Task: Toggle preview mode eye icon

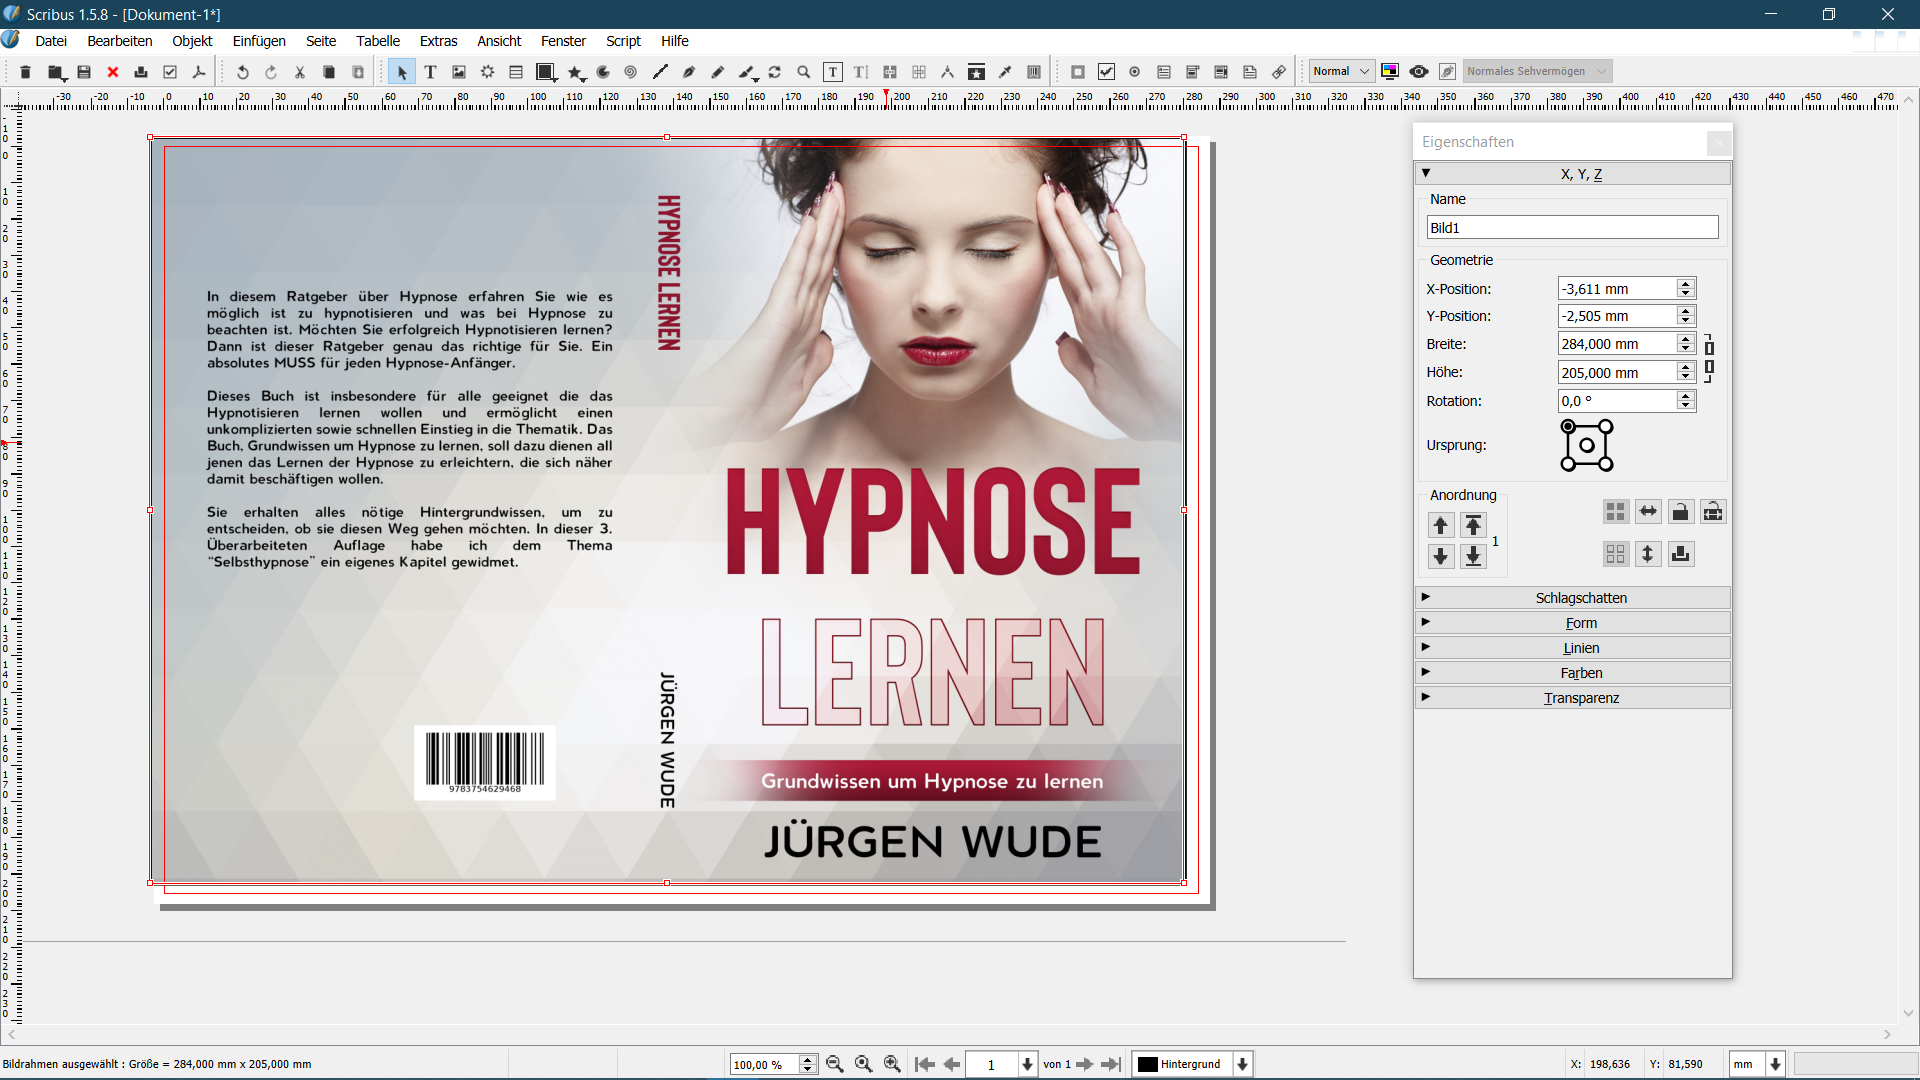Action: [x=1419, y=72]
